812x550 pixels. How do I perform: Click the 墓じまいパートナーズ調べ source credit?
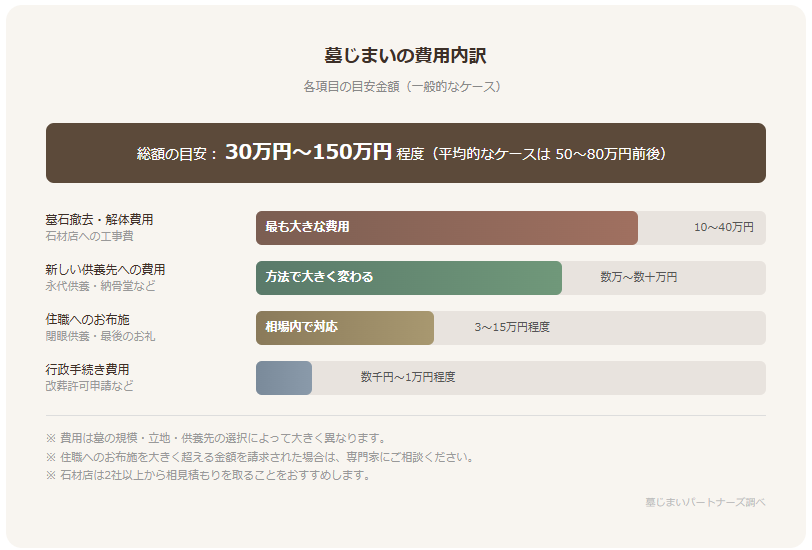pos(705,502)
